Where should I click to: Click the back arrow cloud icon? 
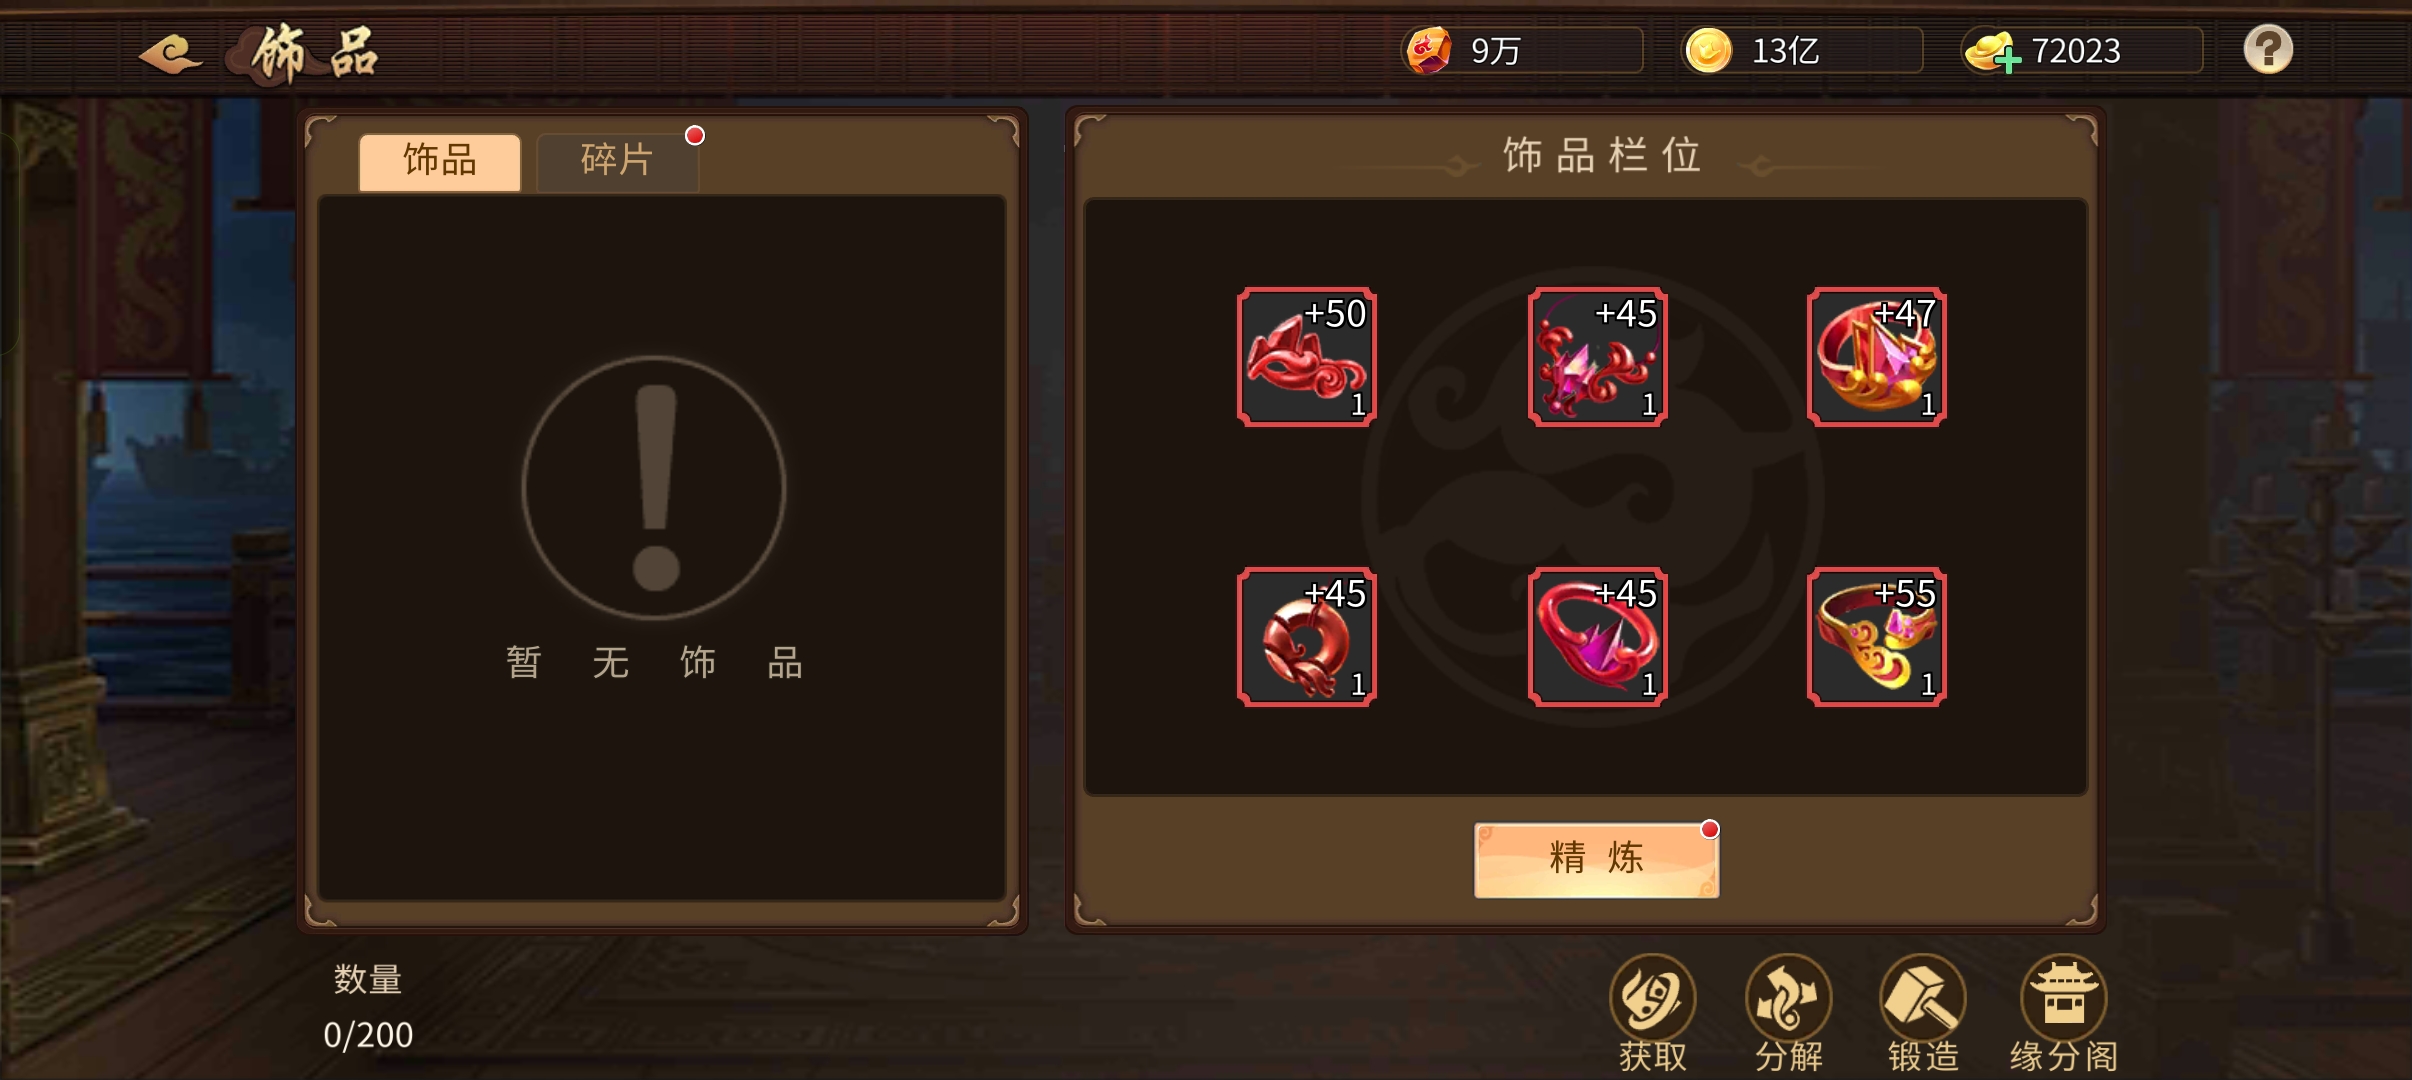tap(170, 52)
